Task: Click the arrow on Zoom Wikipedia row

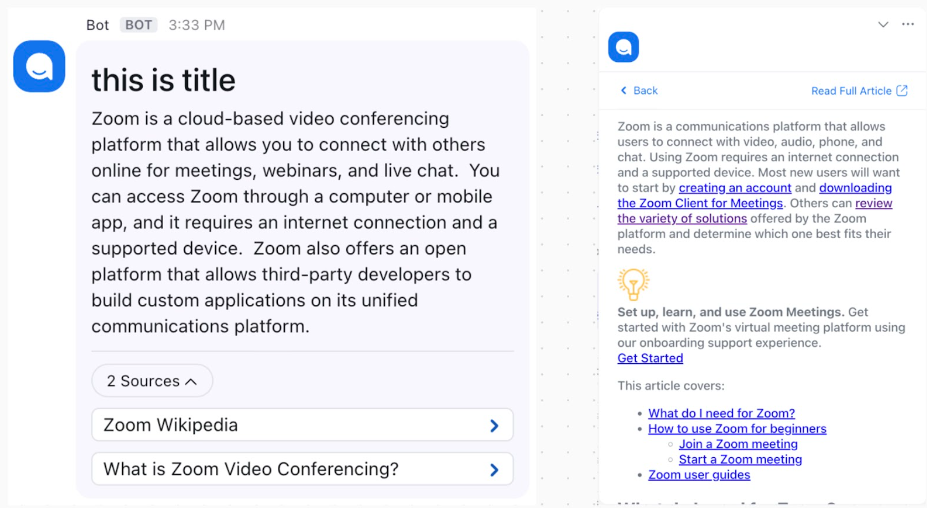Action: (494, 425)
